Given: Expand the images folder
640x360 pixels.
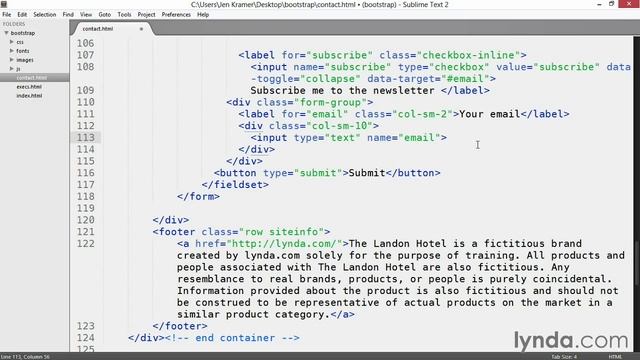Looking at the screenshot, I should click(12, 60).
